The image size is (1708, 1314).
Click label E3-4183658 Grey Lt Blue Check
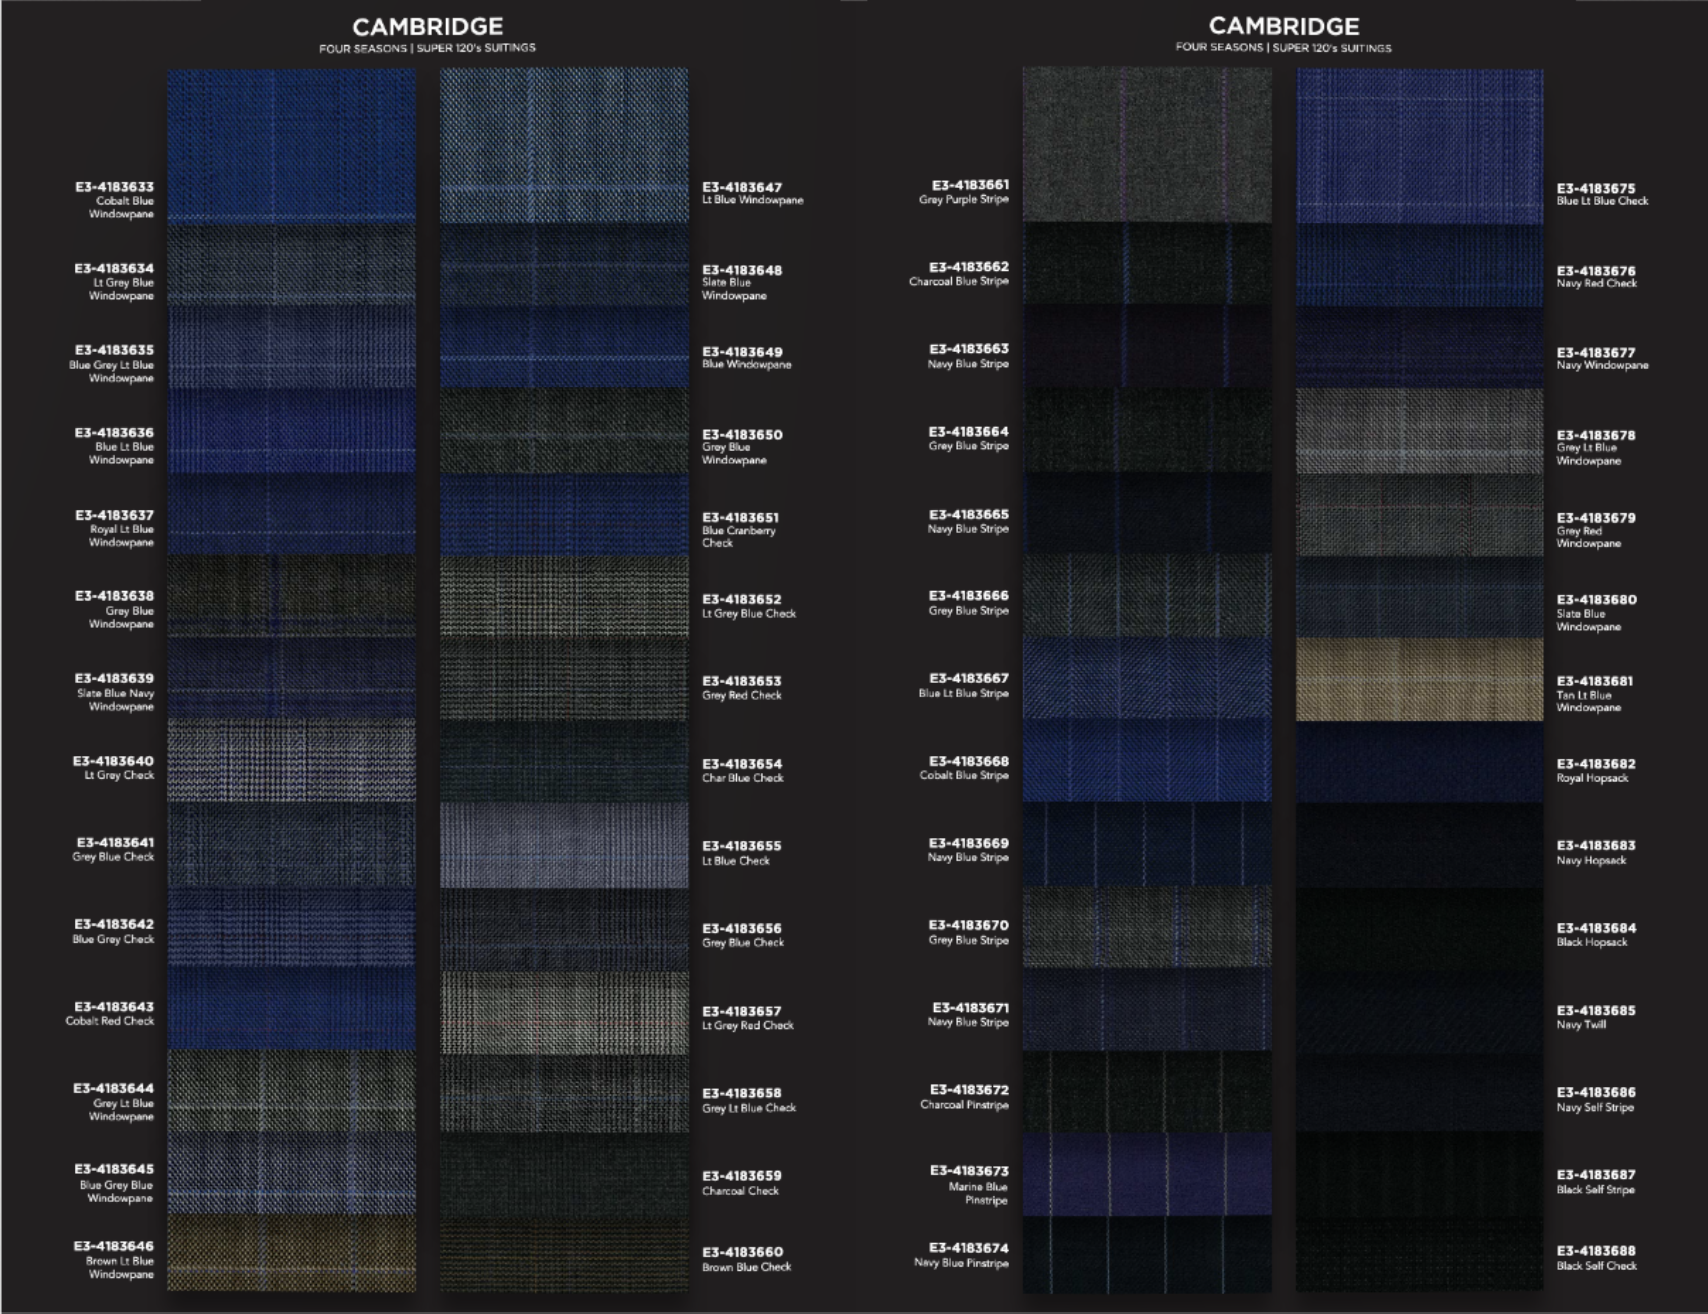pos(749,1100)
